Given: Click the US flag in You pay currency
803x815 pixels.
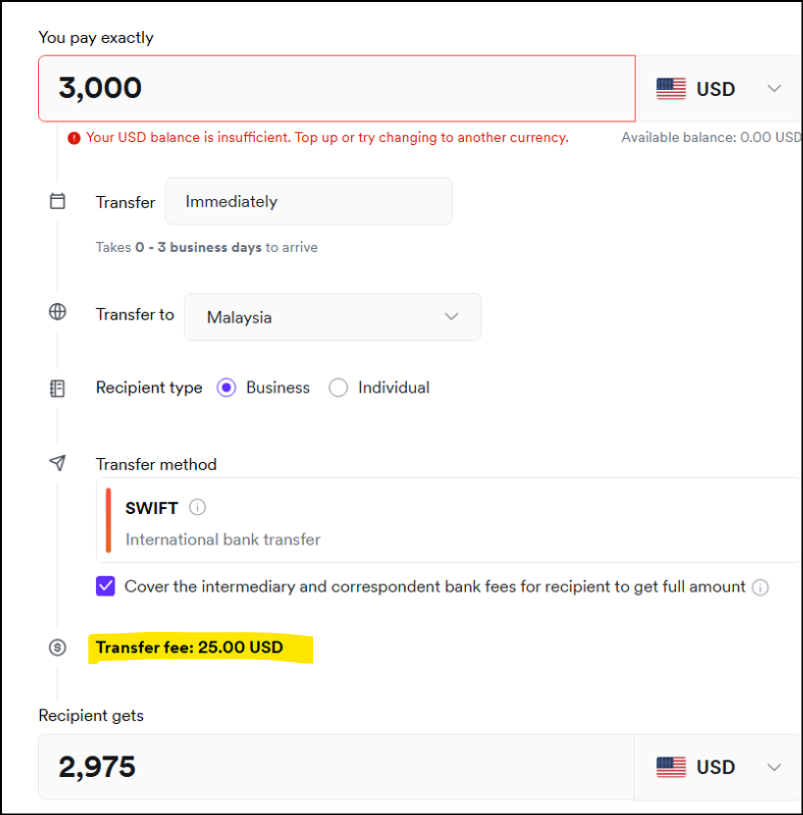Looking at the screenshot, I should [671, 89].
